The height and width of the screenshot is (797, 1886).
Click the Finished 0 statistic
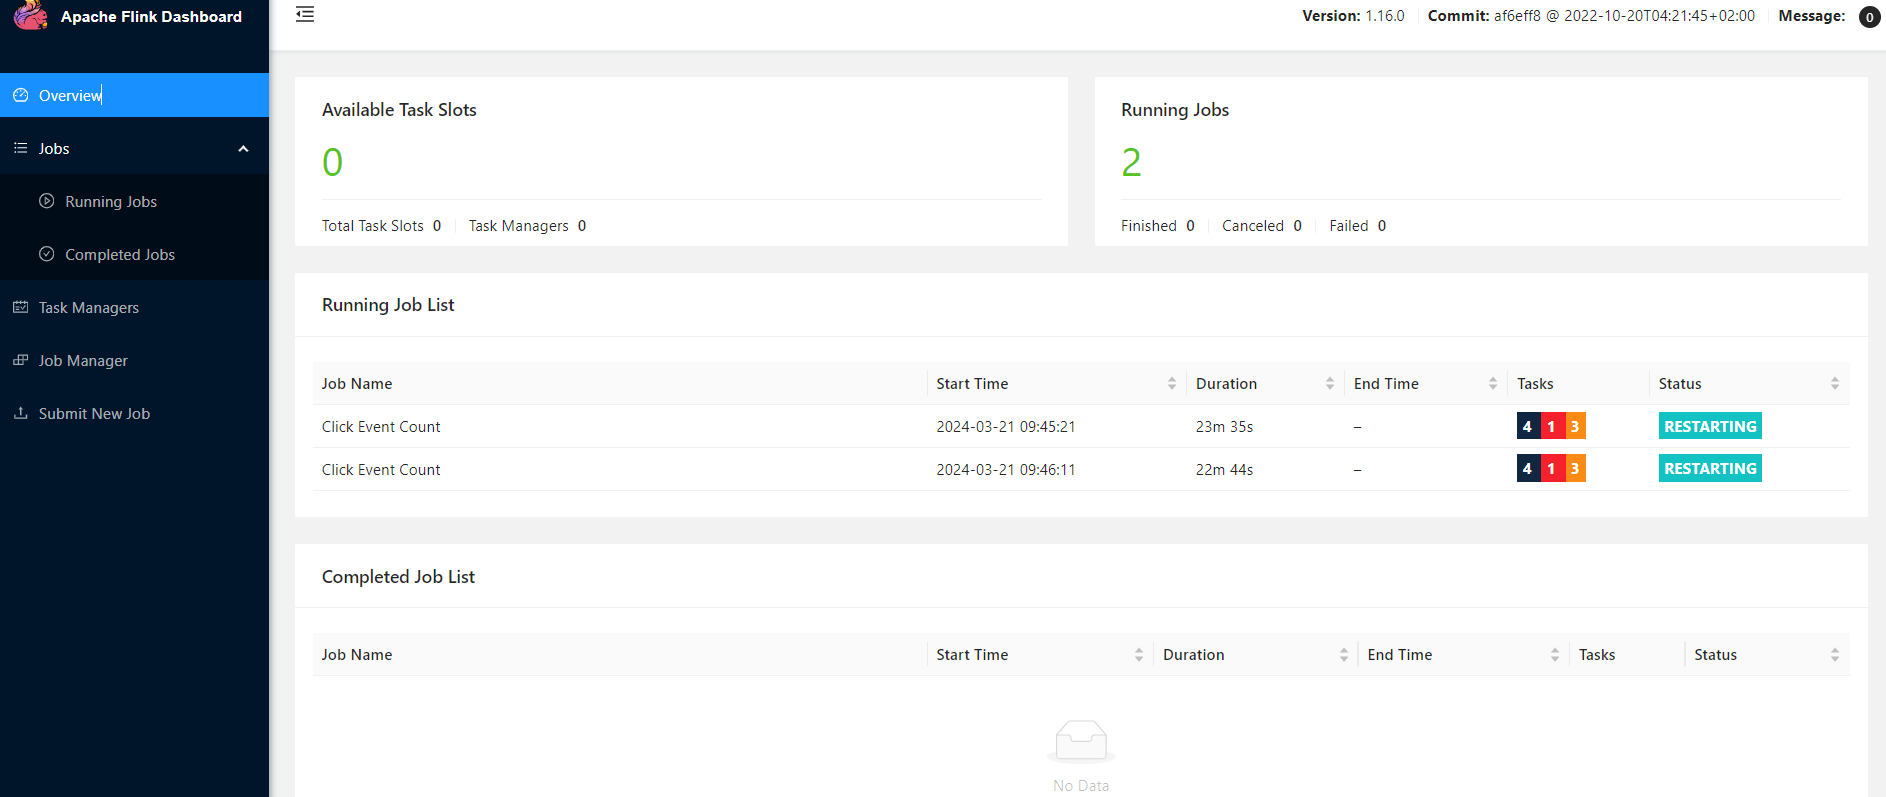click(1158, 226)
